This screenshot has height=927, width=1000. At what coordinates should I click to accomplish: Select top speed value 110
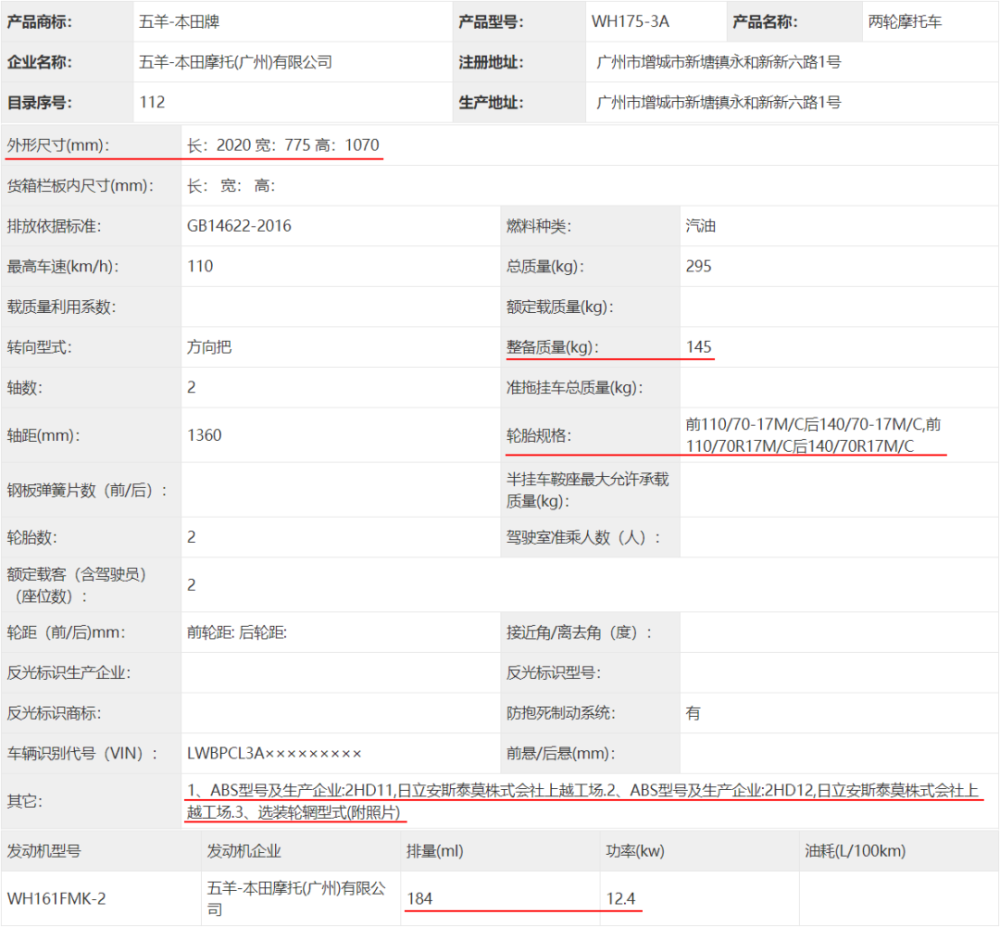pyautogui.click(x=200, y=266)
